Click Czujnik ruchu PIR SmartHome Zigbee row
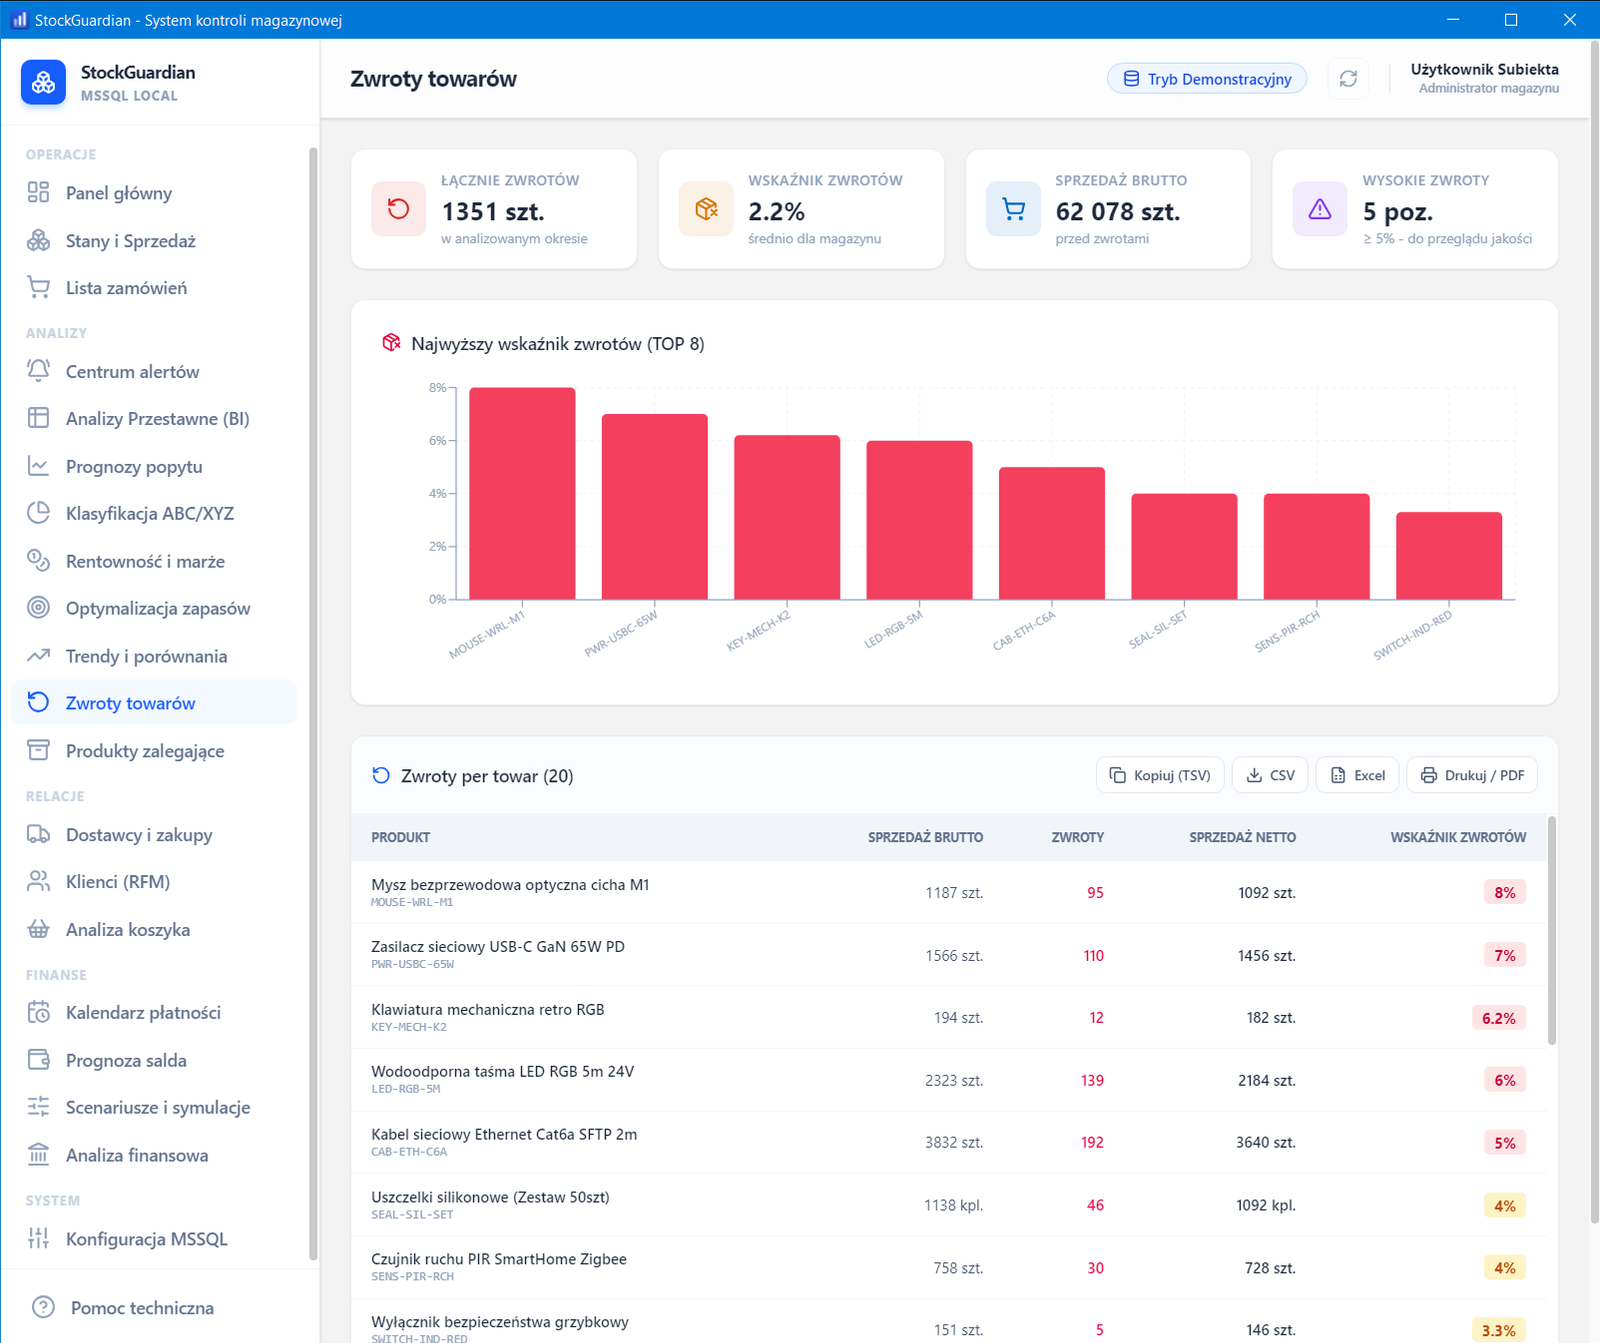 click(948, 1267)
